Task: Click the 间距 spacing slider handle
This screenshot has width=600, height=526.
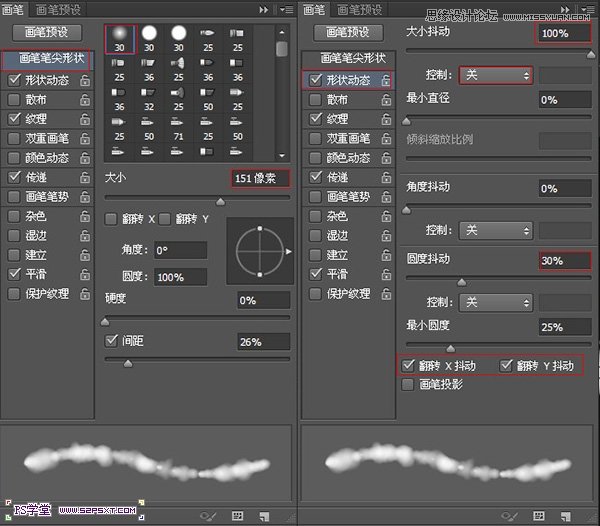Action: (x=128, y=363)
